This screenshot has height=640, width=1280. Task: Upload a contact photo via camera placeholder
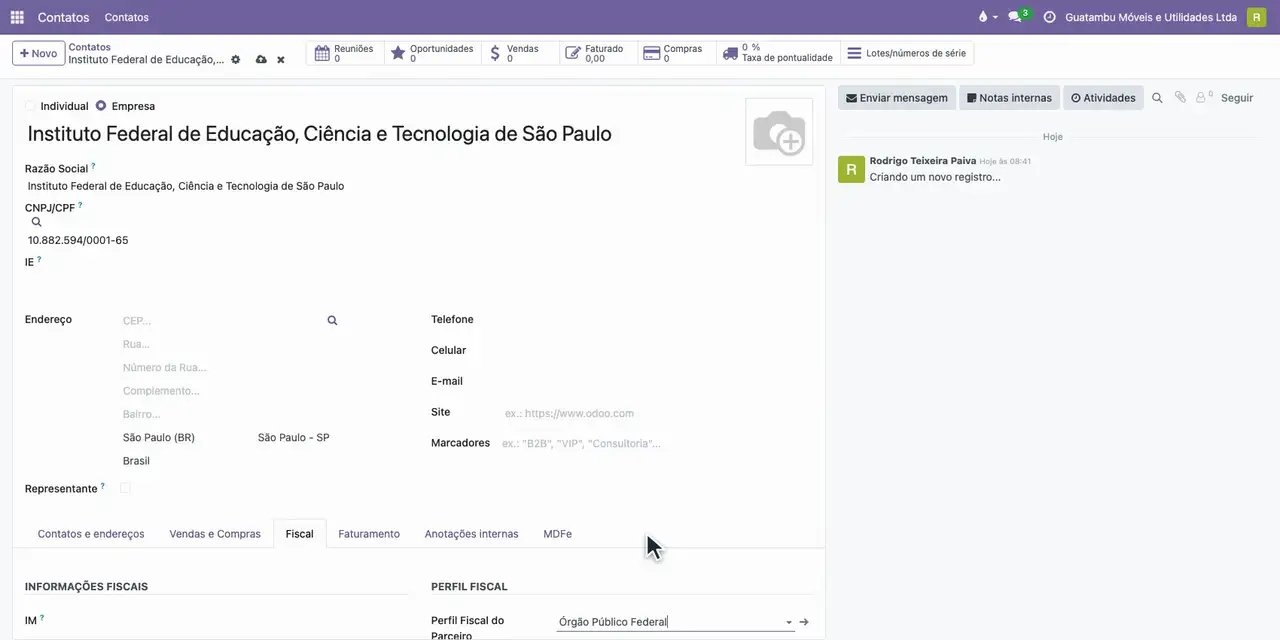click(x=779, y=132)
